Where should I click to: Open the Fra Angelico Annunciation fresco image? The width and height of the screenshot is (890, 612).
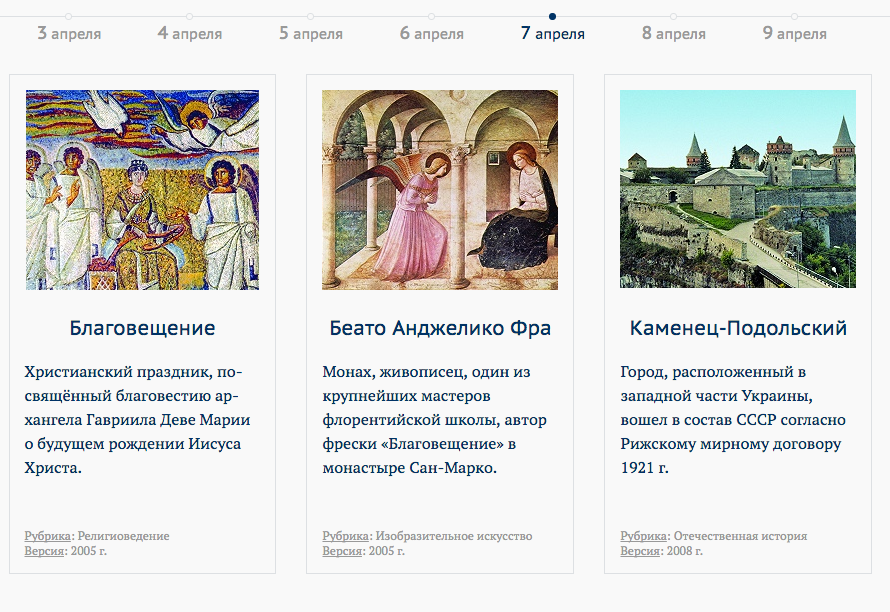pos(440,190)
